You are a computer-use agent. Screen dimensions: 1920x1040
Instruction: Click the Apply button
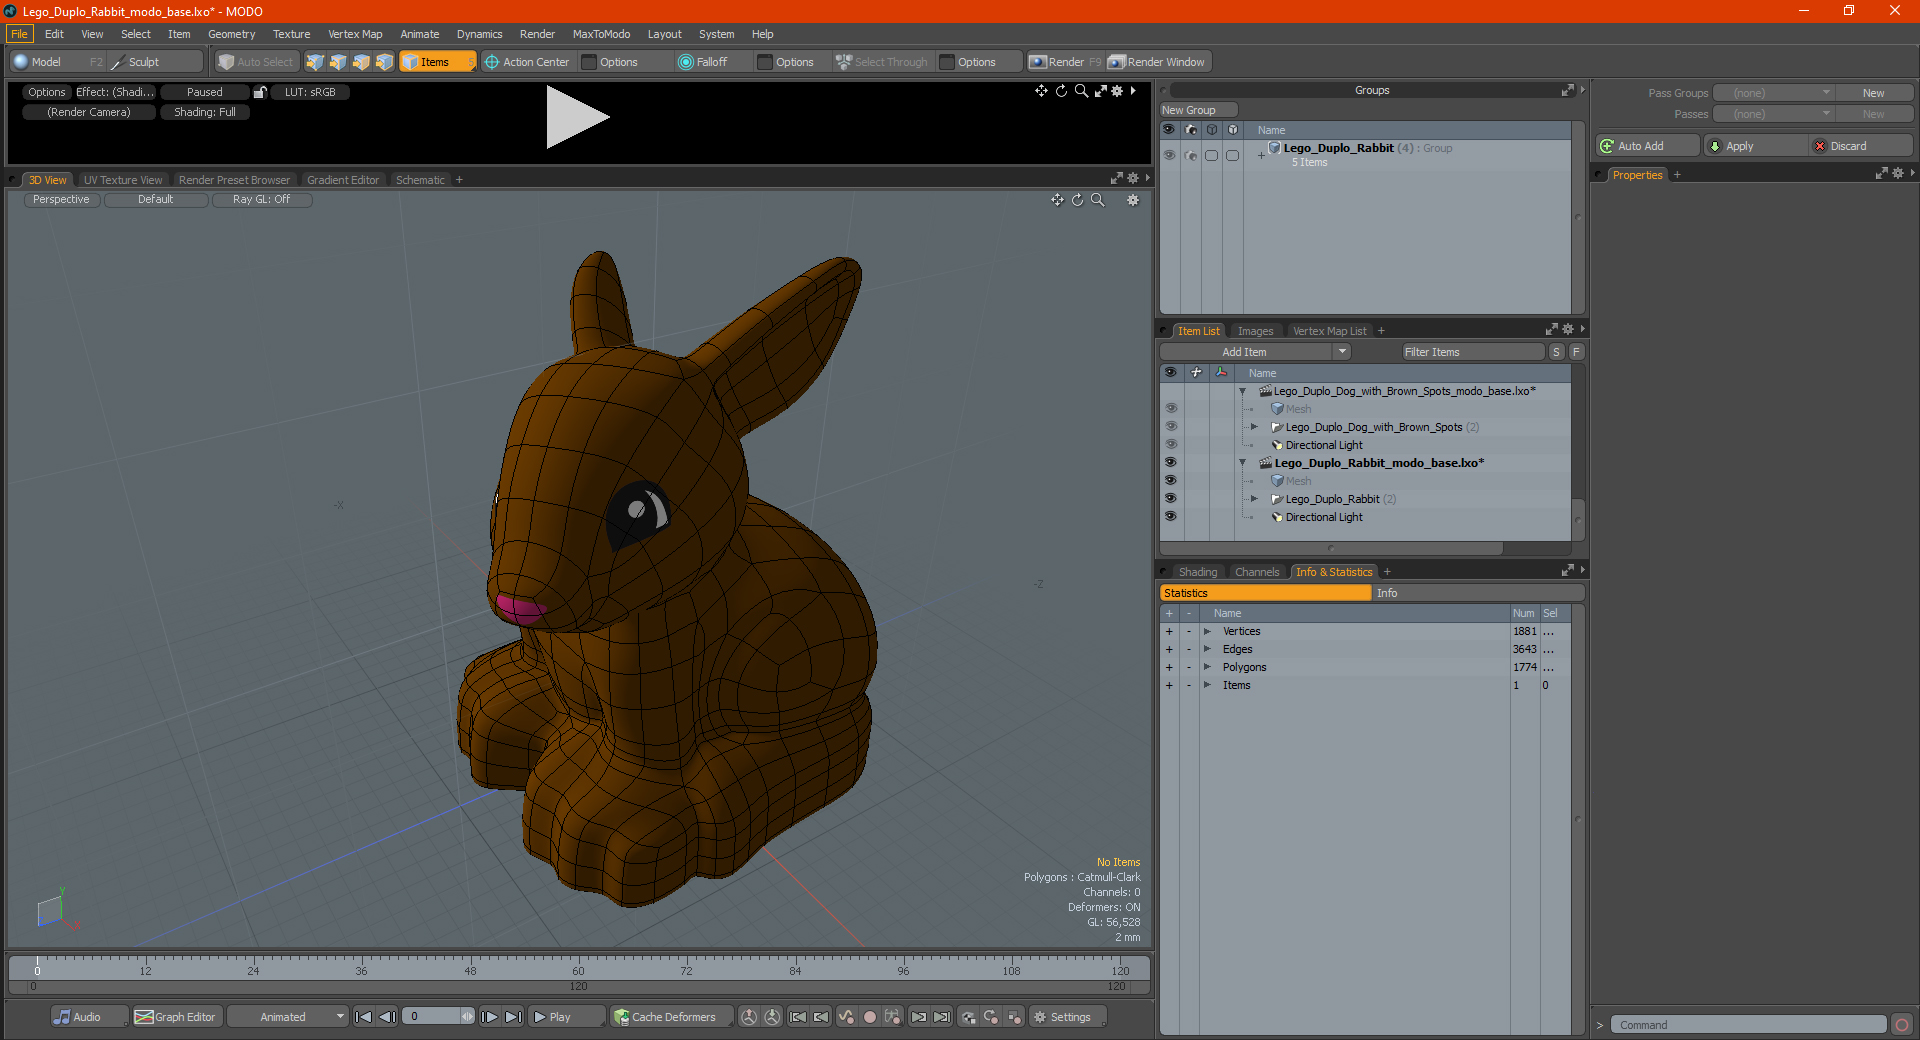1755,146
